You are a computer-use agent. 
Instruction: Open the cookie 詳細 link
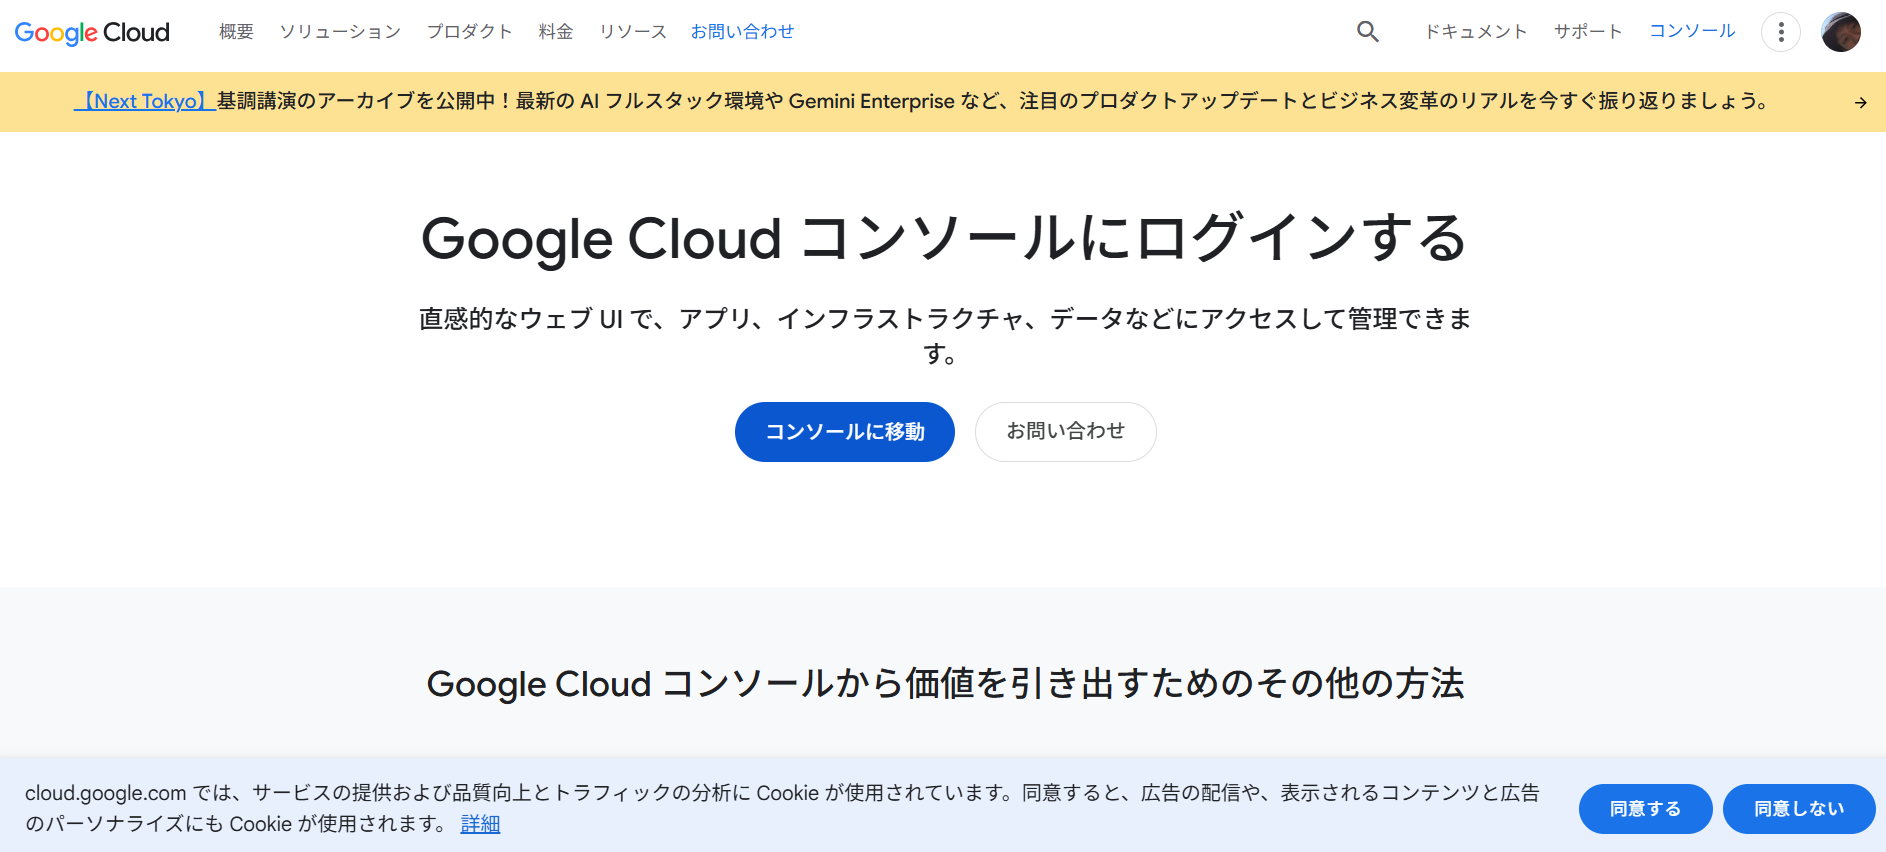point(480,824)
